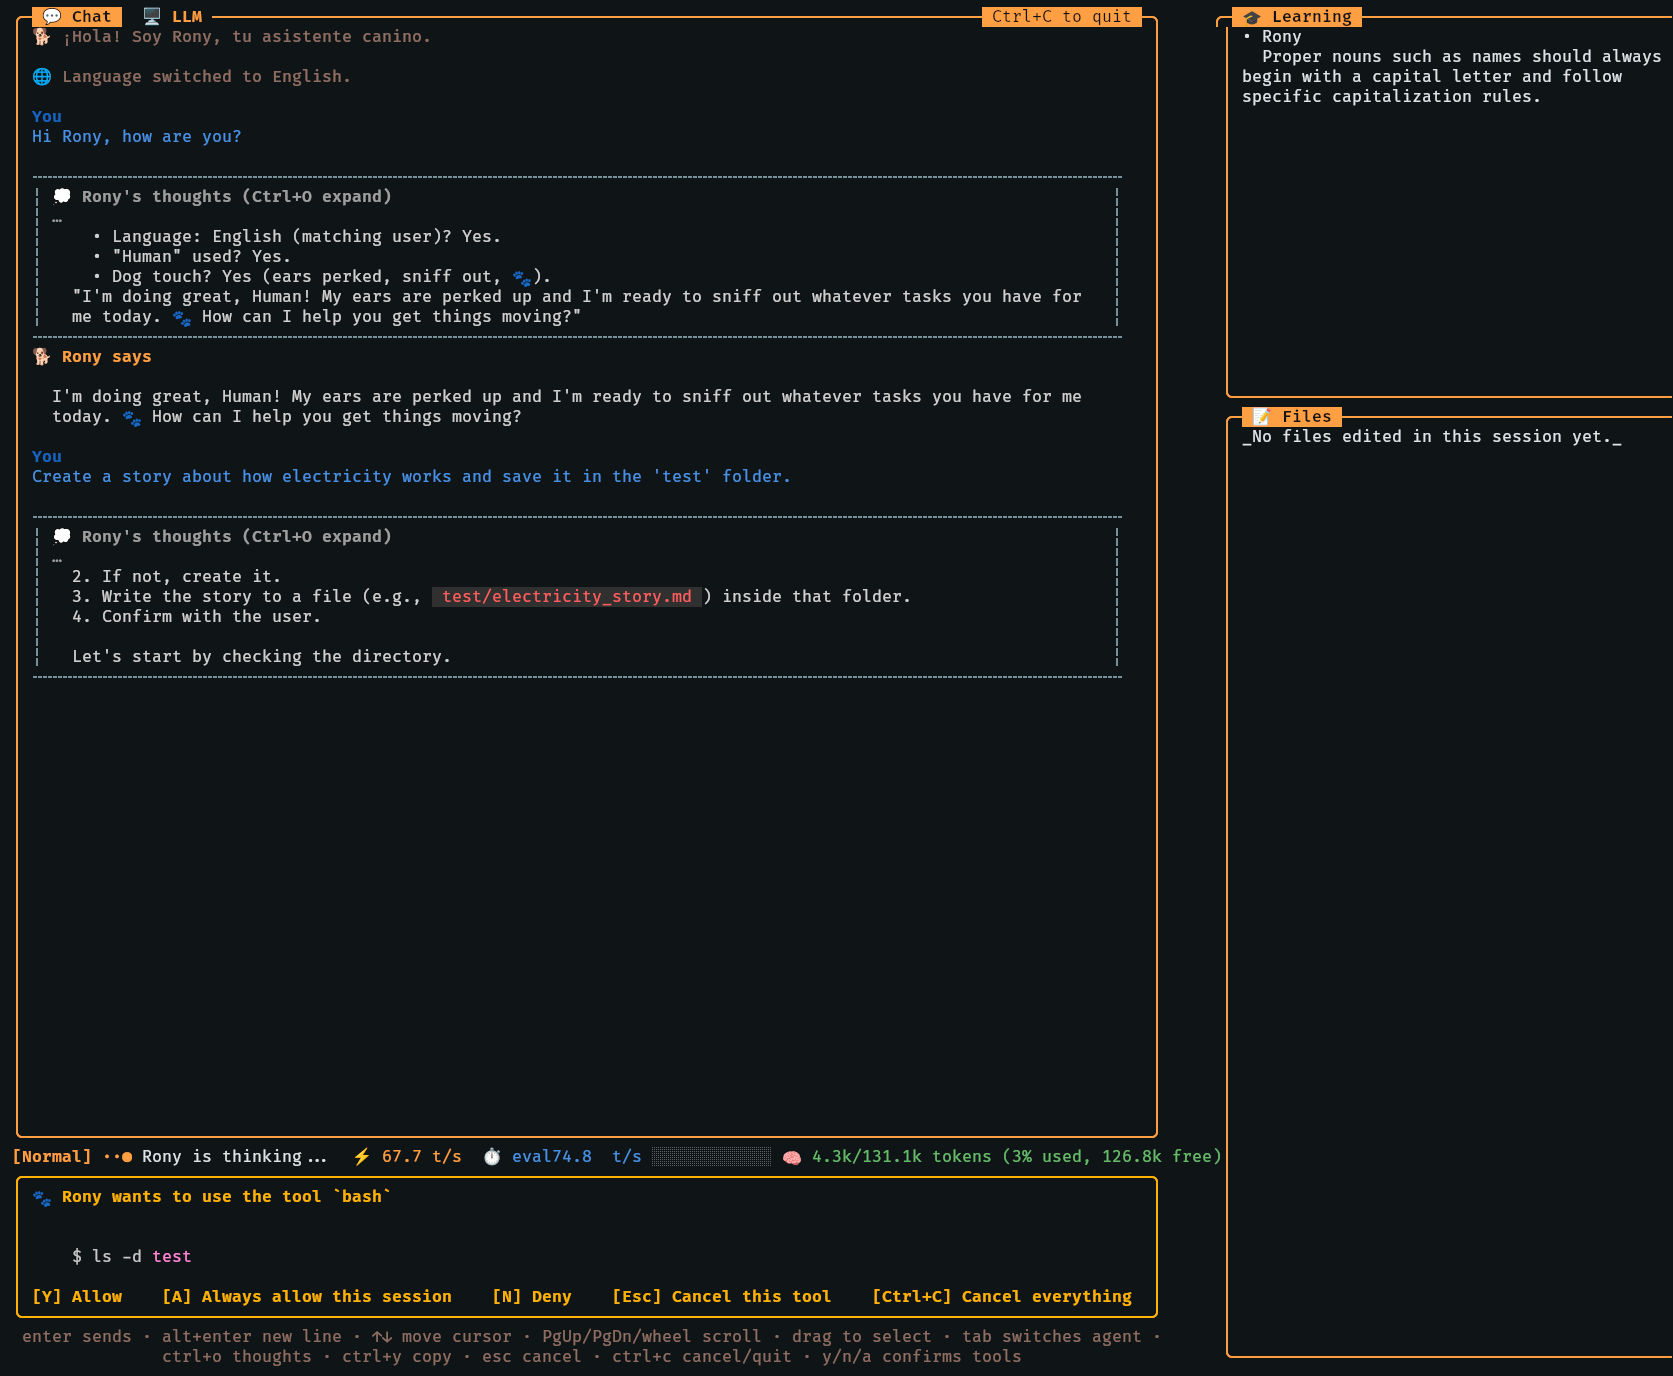The width and height of the screenshot is (1673, 1376).
Task: Click the 'Hi Rony, how are you?' message
Action: [x=137, y=136]
